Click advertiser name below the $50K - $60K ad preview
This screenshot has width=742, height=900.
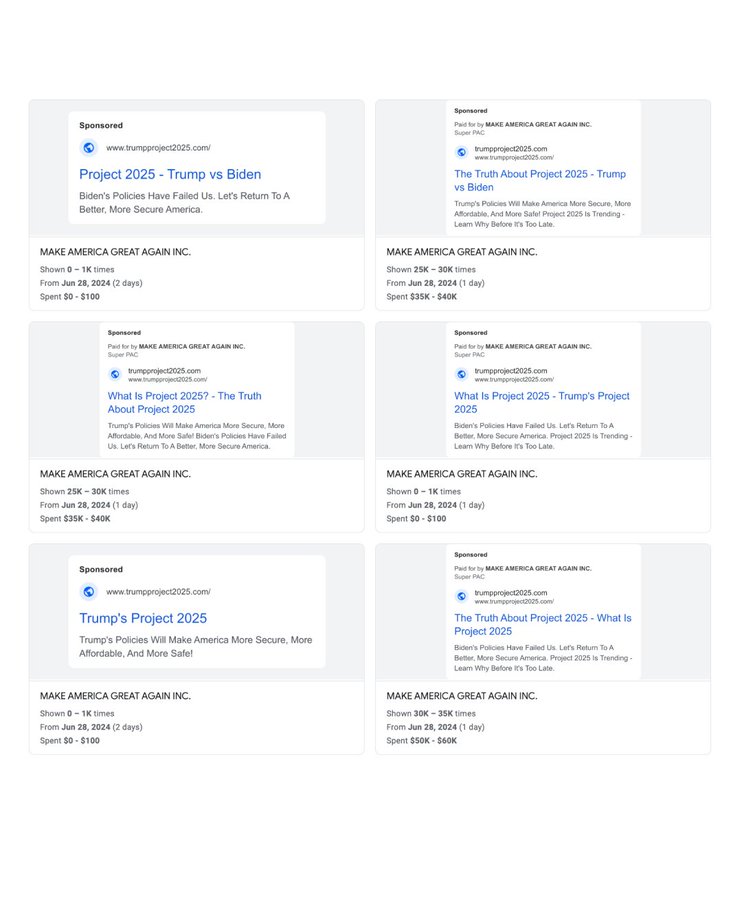pyautogui.click(x=462, y=696)
